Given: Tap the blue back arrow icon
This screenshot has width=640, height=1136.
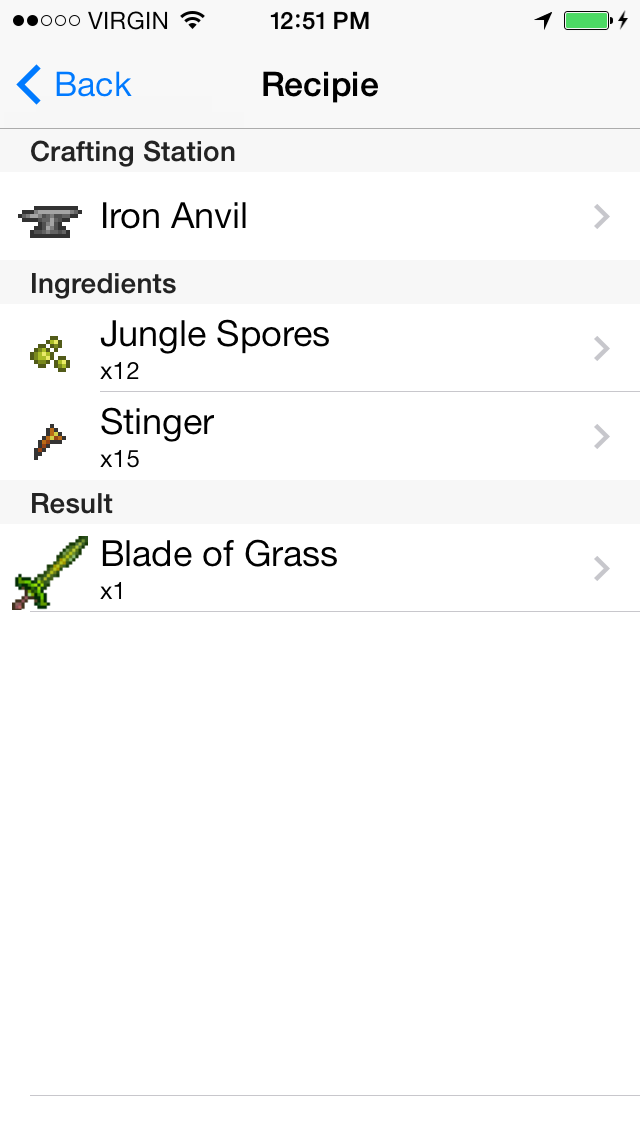Looking at the screenshot, I should point(29,85).
